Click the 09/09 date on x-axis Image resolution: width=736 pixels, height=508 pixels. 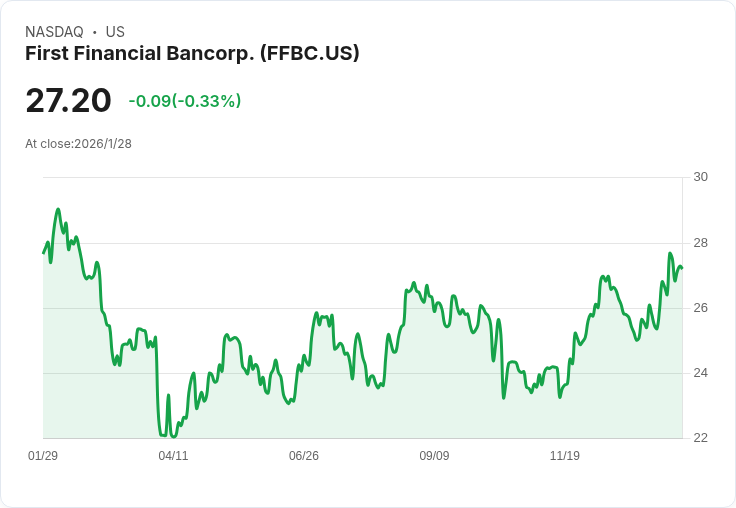tap(434, 455)
